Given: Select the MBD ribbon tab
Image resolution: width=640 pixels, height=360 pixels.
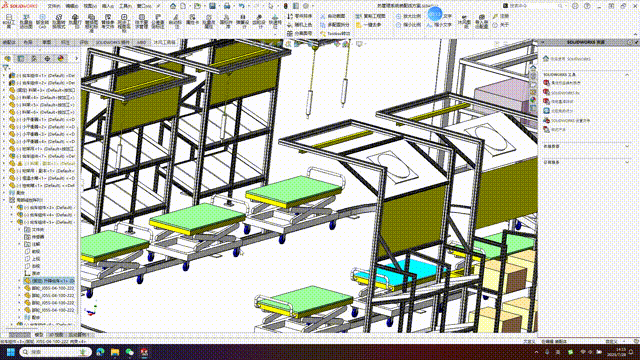Looking at the screenshot, I should [141, 42].
